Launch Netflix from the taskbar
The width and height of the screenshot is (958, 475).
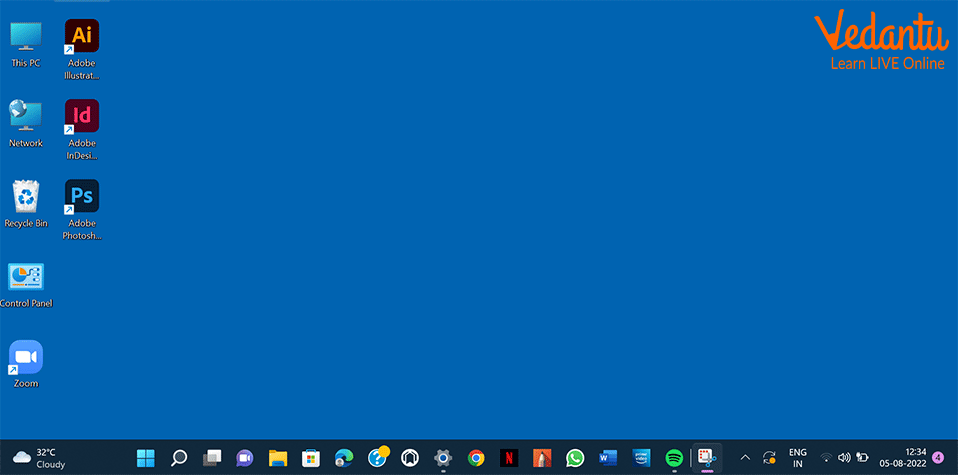pyautogui.click(x=509, y=458)
